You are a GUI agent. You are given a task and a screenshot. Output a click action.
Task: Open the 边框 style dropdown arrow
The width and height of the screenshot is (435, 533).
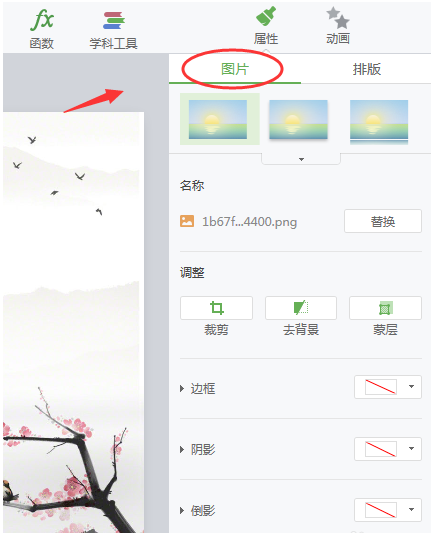[411, 386]
